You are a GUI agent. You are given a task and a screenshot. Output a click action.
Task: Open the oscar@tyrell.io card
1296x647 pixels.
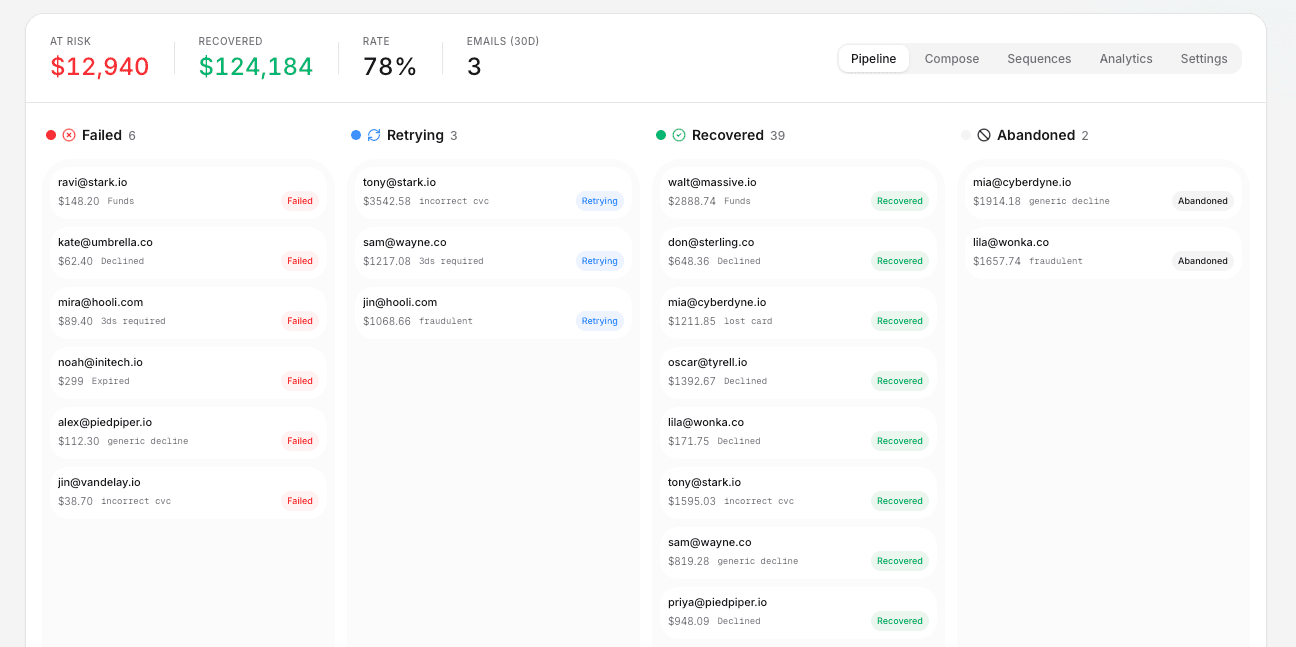798,372
